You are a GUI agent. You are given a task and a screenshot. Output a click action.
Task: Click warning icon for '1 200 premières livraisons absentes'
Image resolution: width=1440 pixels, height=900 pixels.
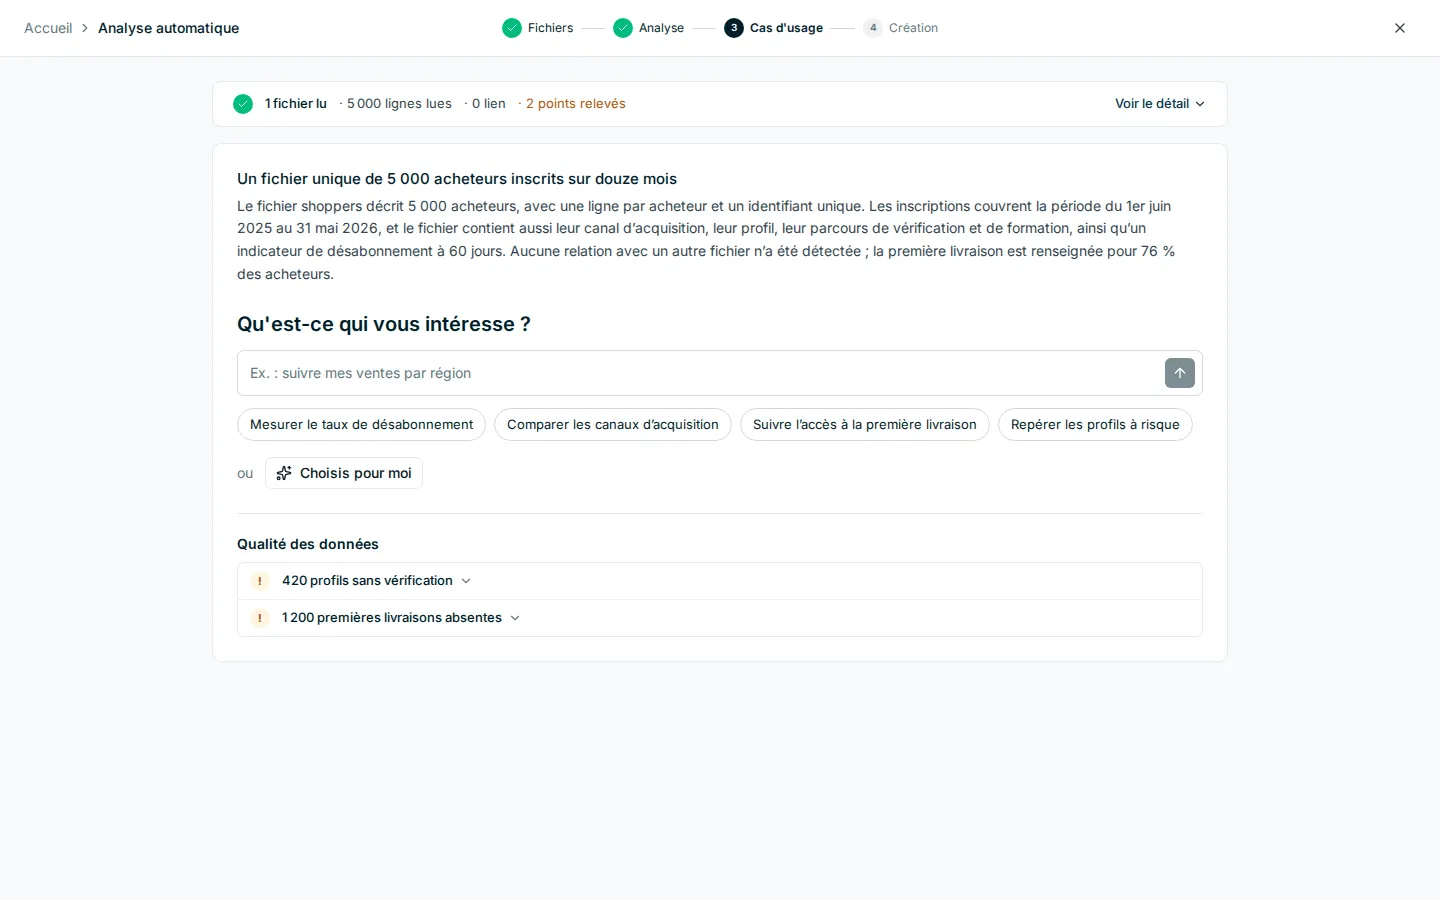pos(260,618)
